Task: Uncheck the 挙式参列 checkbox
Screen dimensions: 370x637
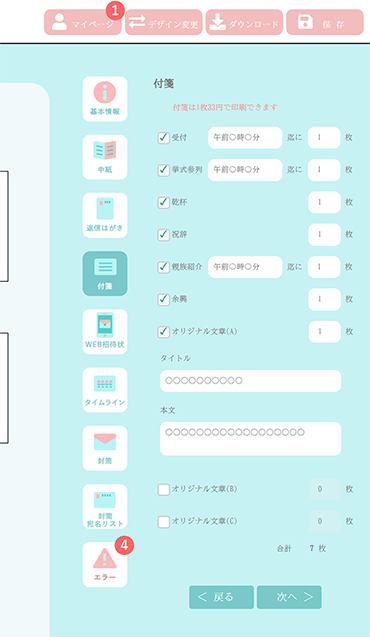Action: (x=164, y=170)
